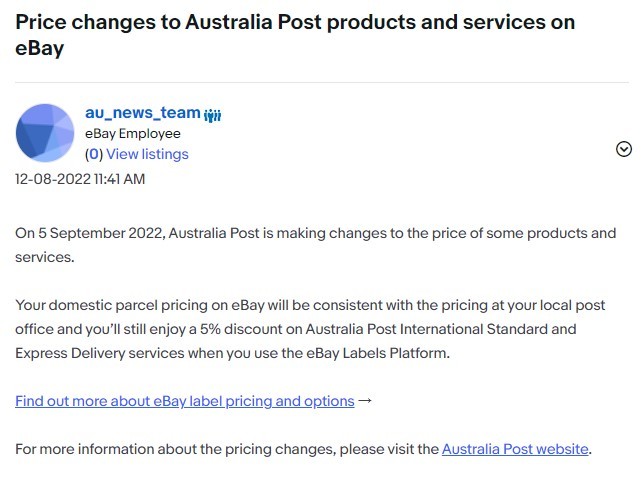Click the (0) feedback score
The height and width of the screenshot is (485, 643).
pos(94,154)
